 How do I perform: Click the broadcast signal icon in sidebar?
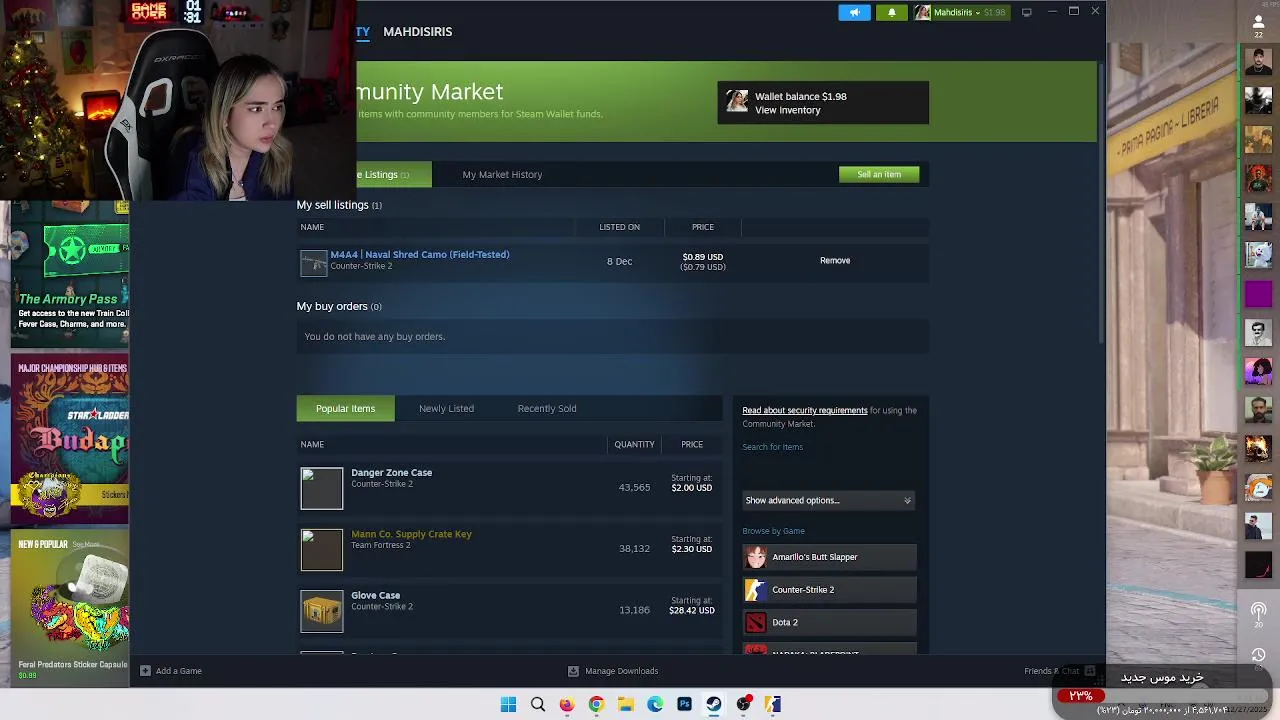1258,611
